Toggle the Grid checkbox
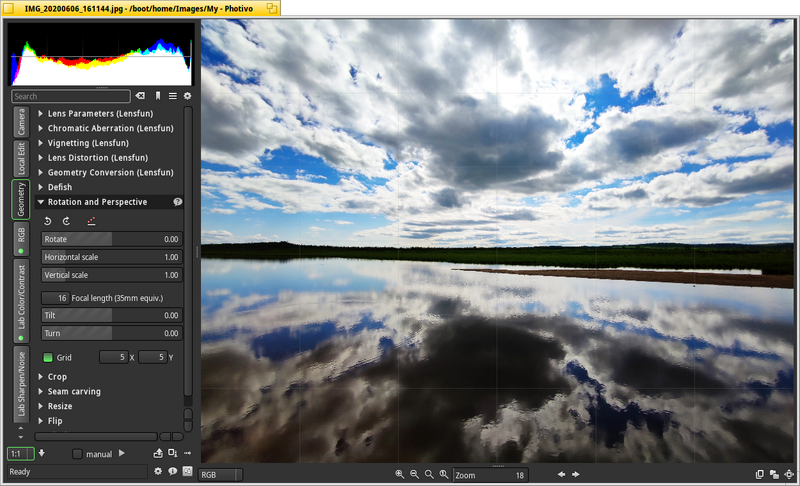 (48, 357)
